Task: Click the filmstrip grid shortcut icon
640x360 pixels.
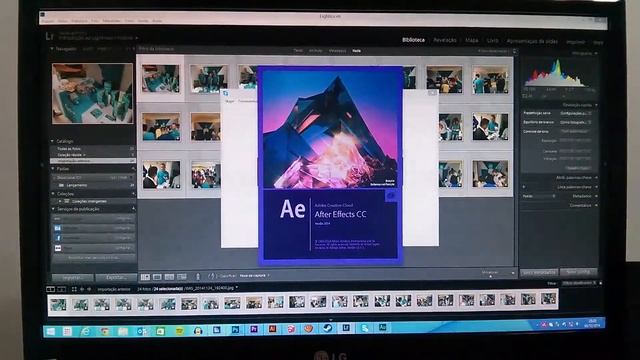Action: [x=74, y=289]
